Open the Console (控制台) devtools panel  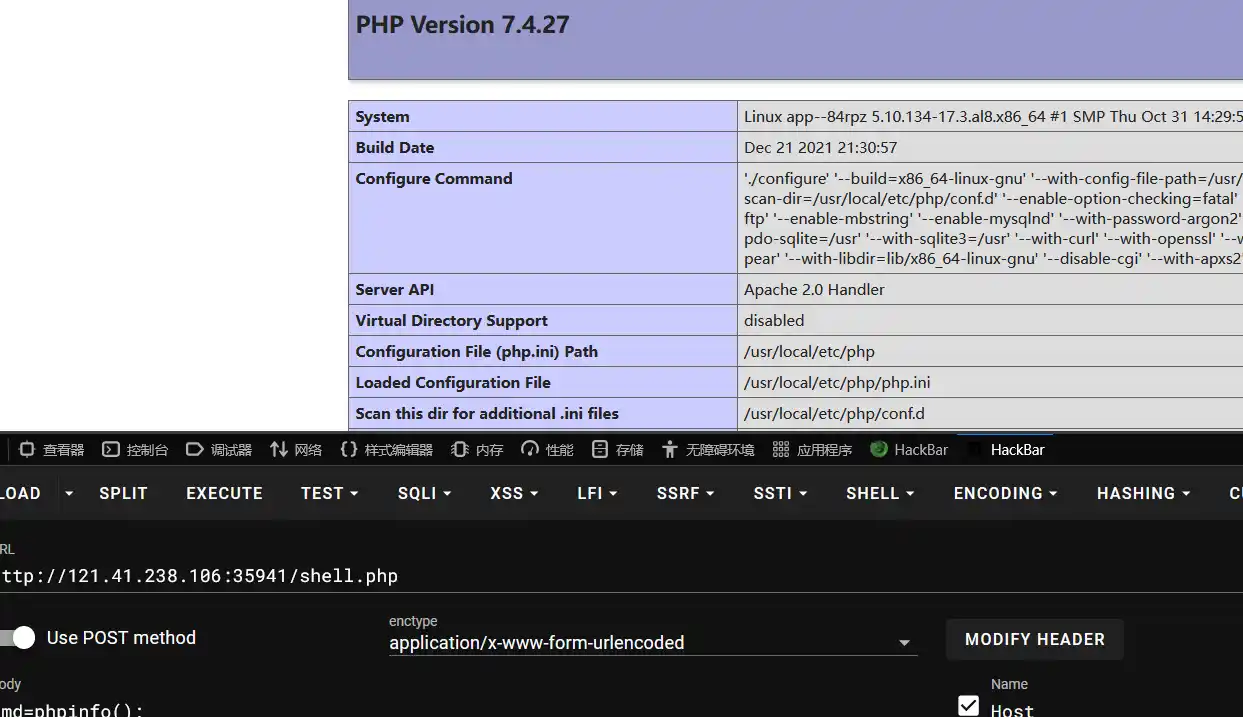[x=136, y=450]
